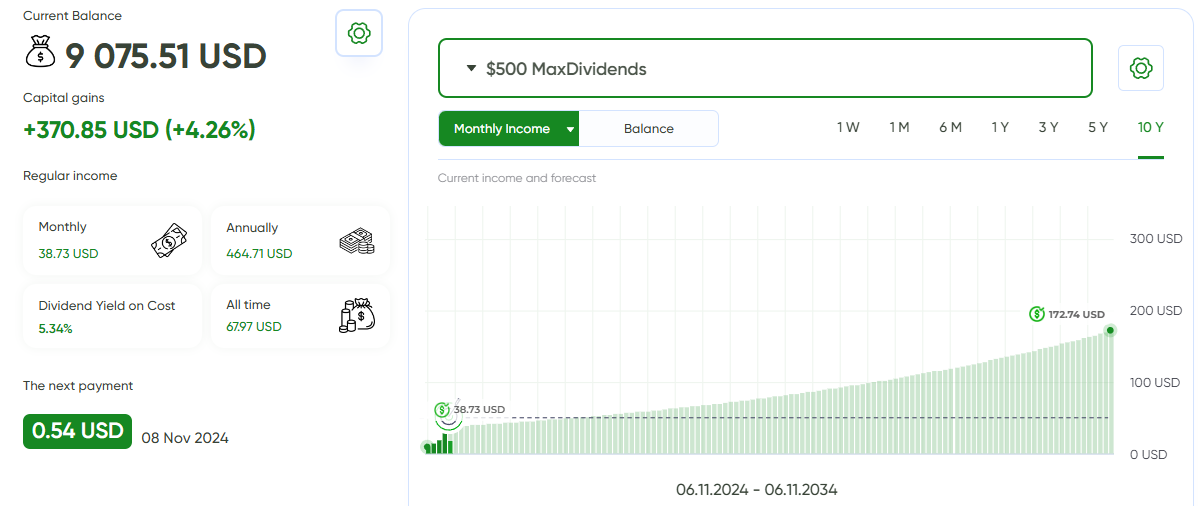Click the 0 USD axis label

[1149, 455]
